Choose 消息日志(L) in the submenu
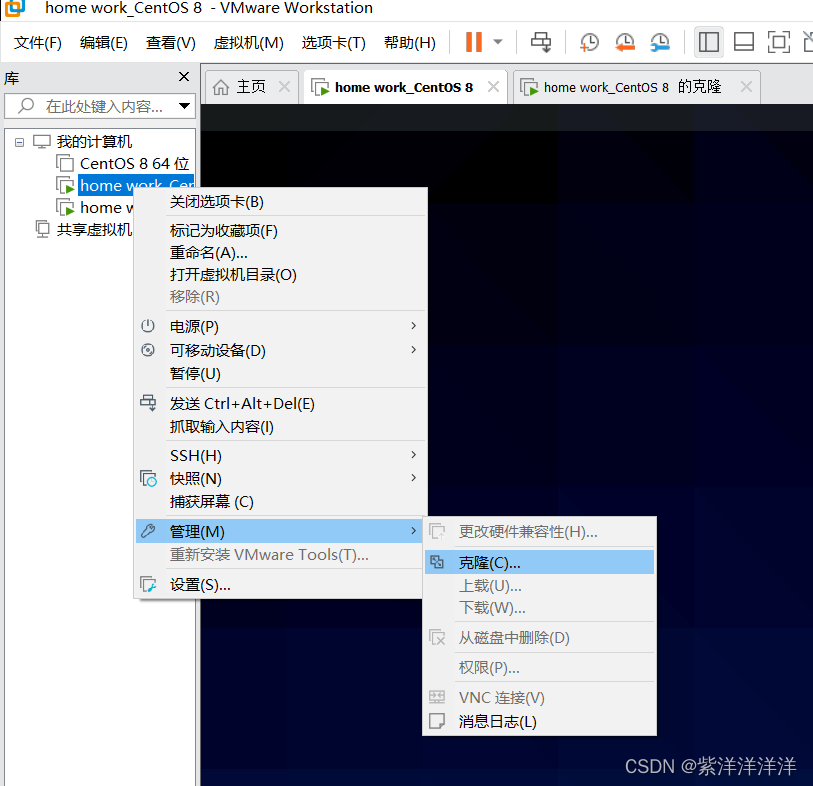Screen dimensions: 813x786 [498, 721]
